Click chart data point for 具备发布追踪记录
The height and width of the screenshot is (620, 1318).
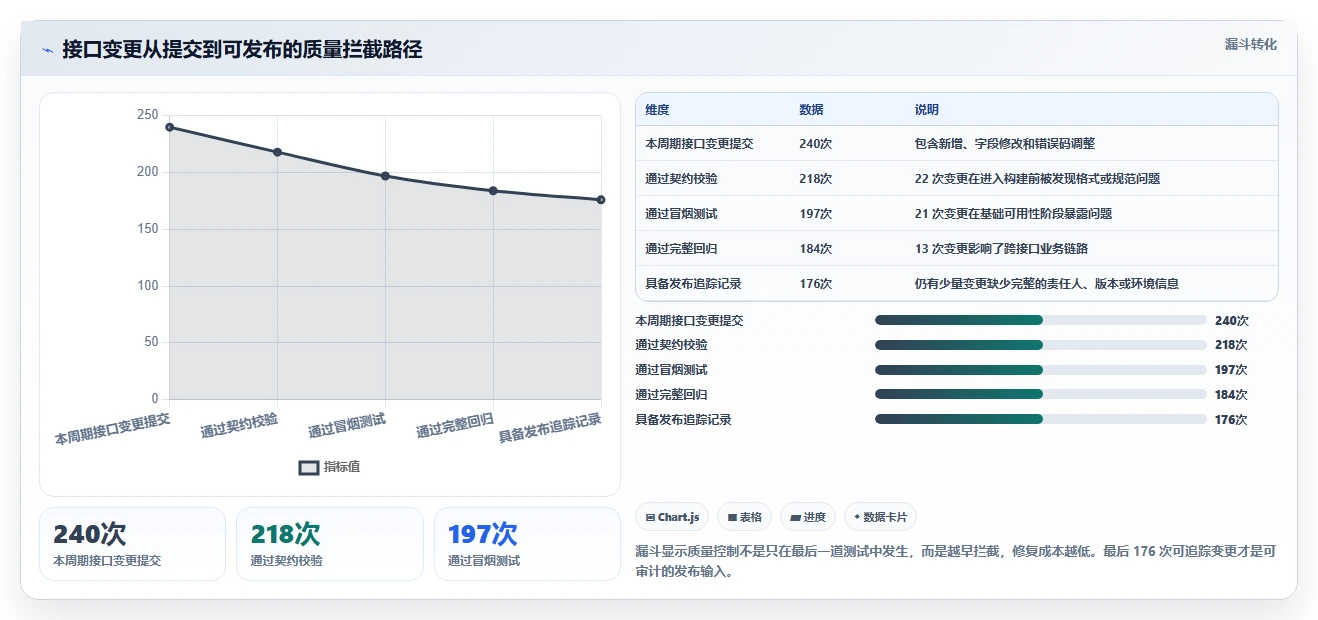pos(601,200)
